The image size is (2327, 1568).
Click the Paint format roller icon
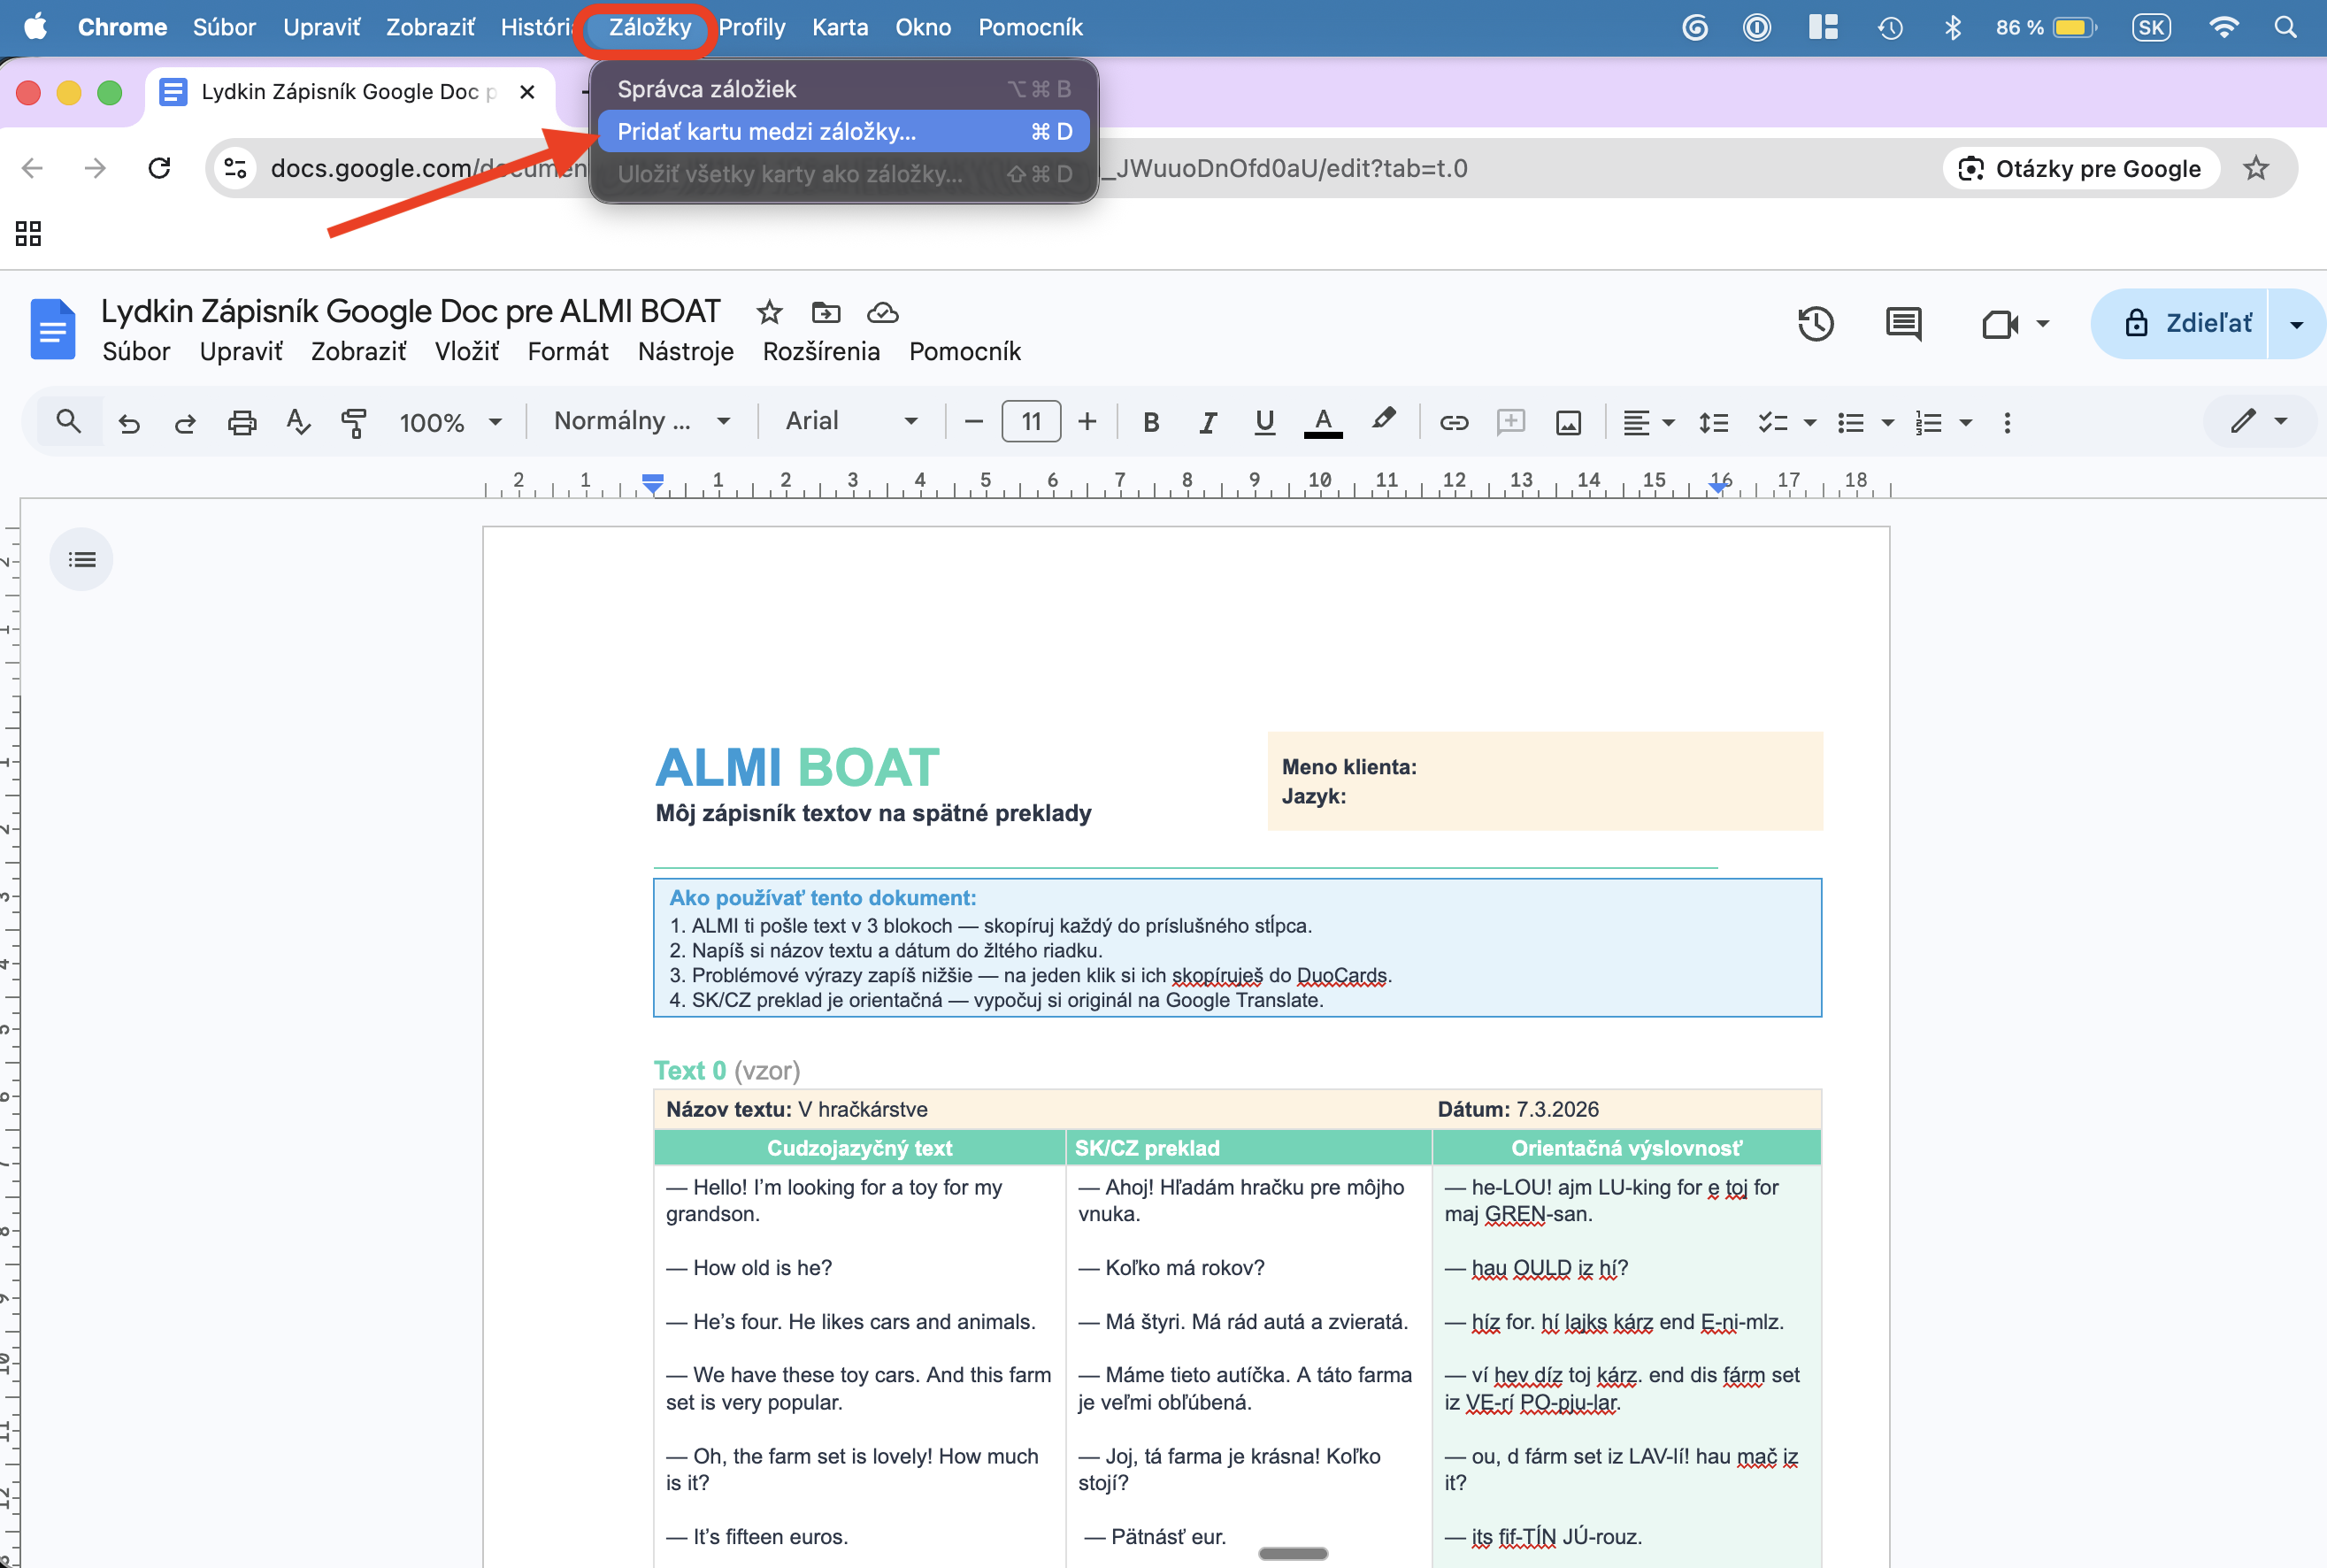[353, 423]
